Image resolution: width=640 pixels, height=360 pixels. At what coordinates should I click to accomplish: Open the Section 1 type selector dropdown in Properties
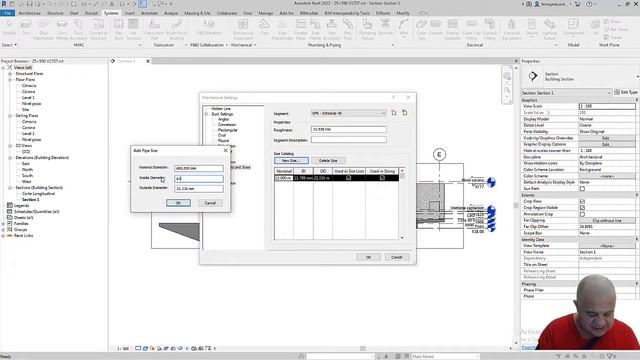click(x=567, y=93)
